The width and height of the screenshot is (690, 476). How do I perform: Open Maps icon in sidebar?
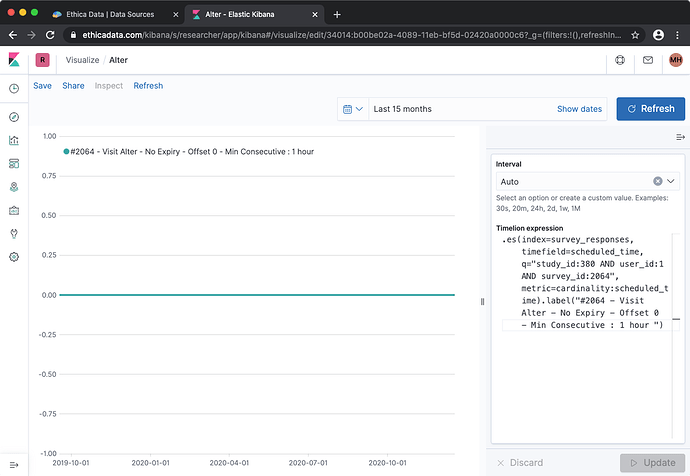pyautogui.click(x=14, y=187)
